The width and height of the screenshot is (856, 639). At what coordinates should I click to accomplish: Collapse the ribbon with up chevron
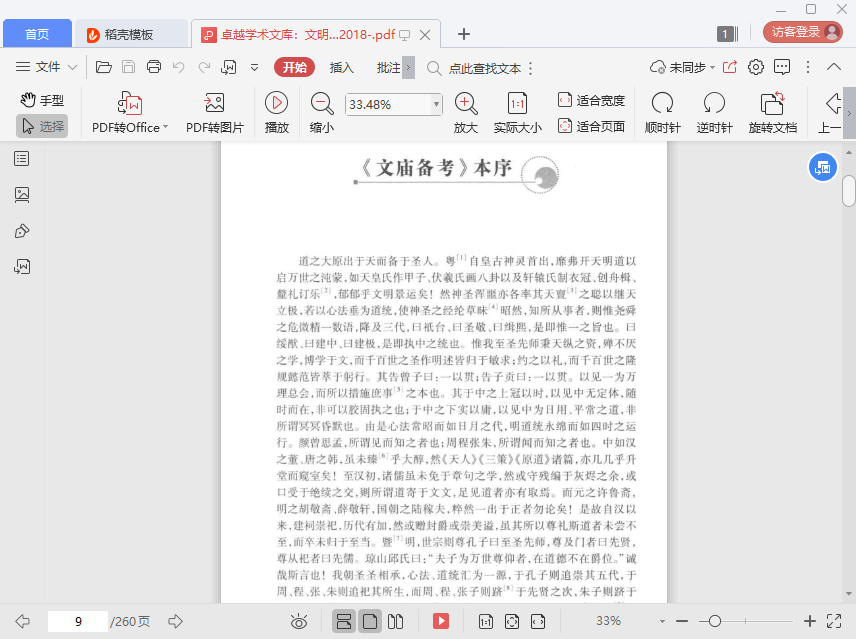click(834, 67)
